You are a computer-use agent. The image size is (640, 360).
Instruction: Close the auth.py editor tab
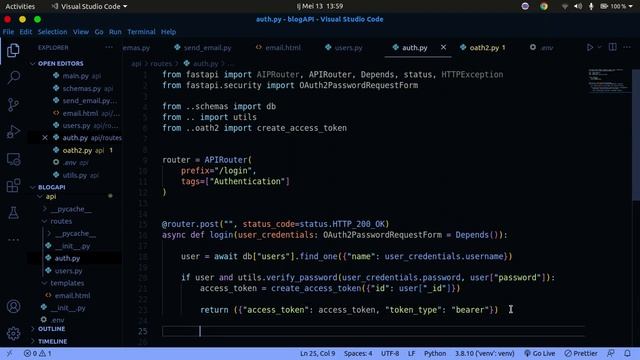point(443,47)
